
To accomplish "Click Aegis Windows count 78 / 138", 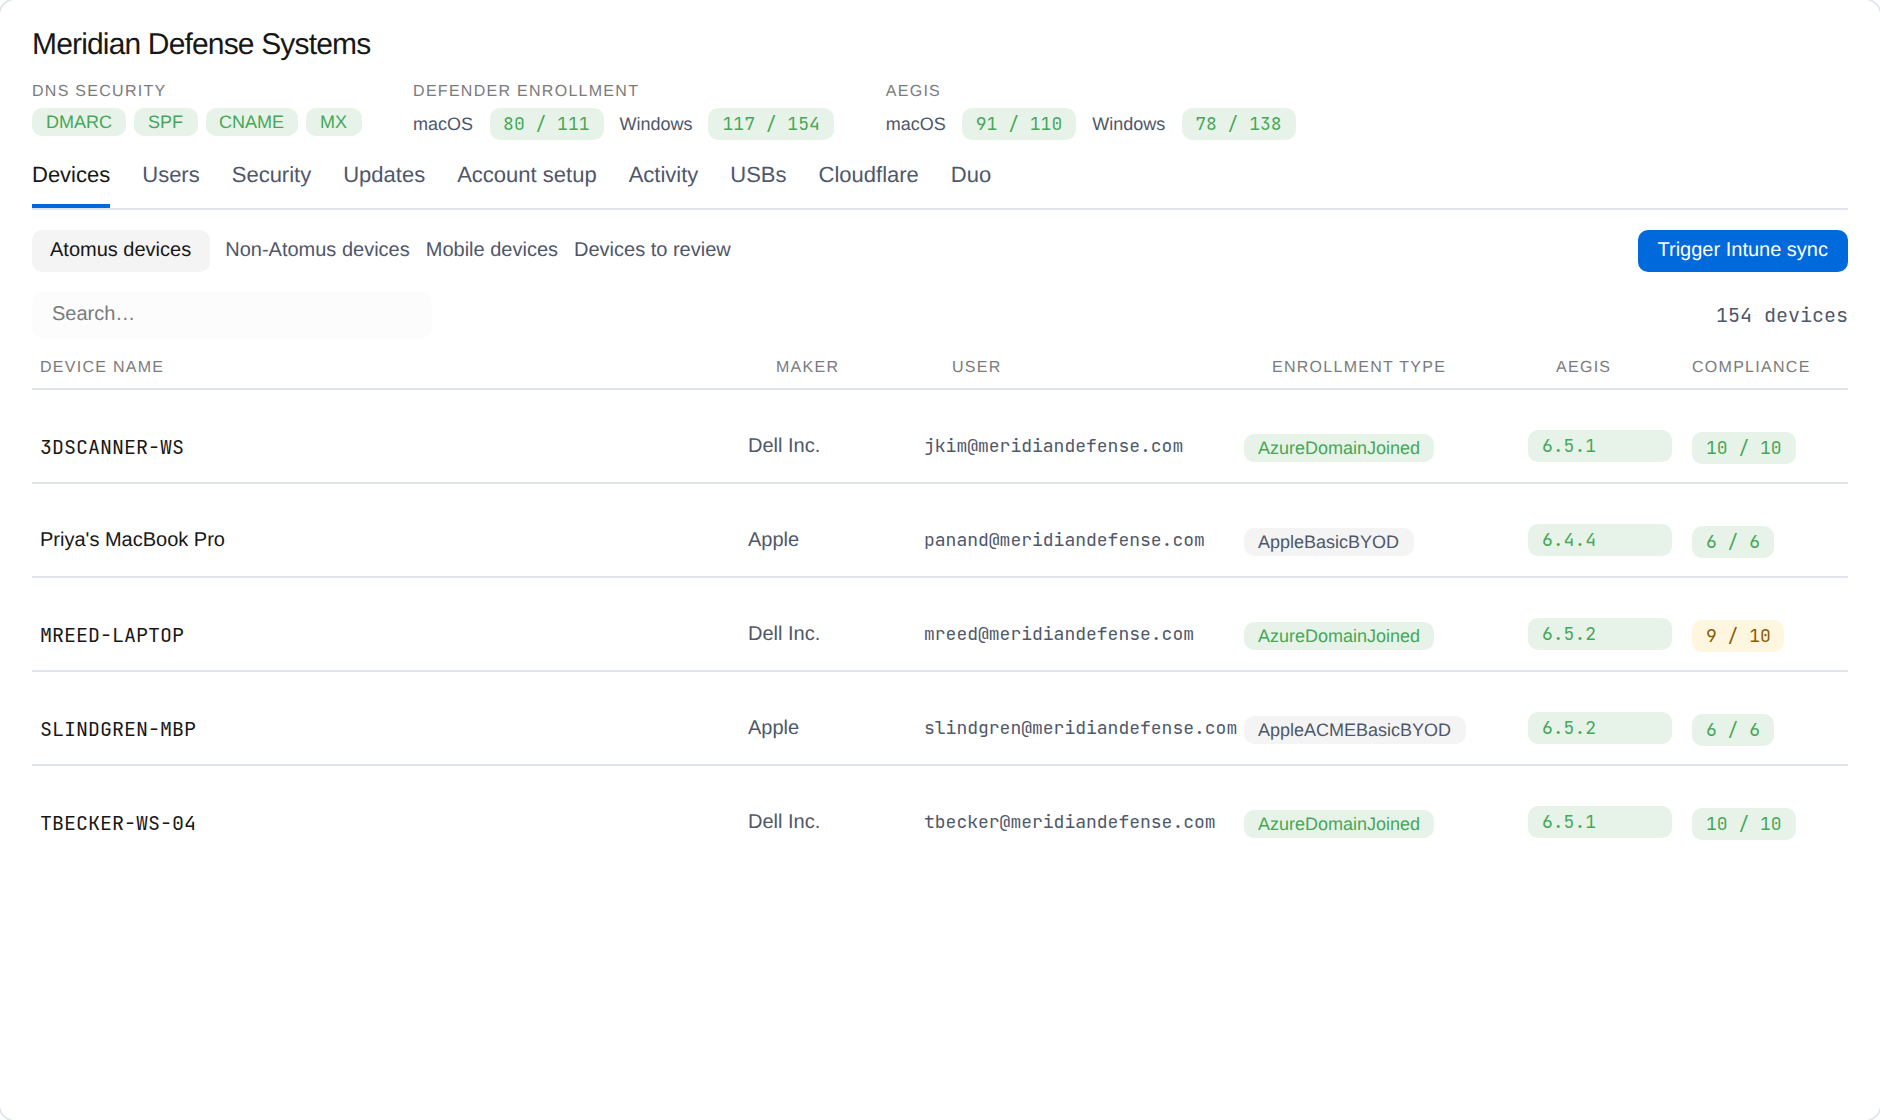I will (x=1238, y=124).
